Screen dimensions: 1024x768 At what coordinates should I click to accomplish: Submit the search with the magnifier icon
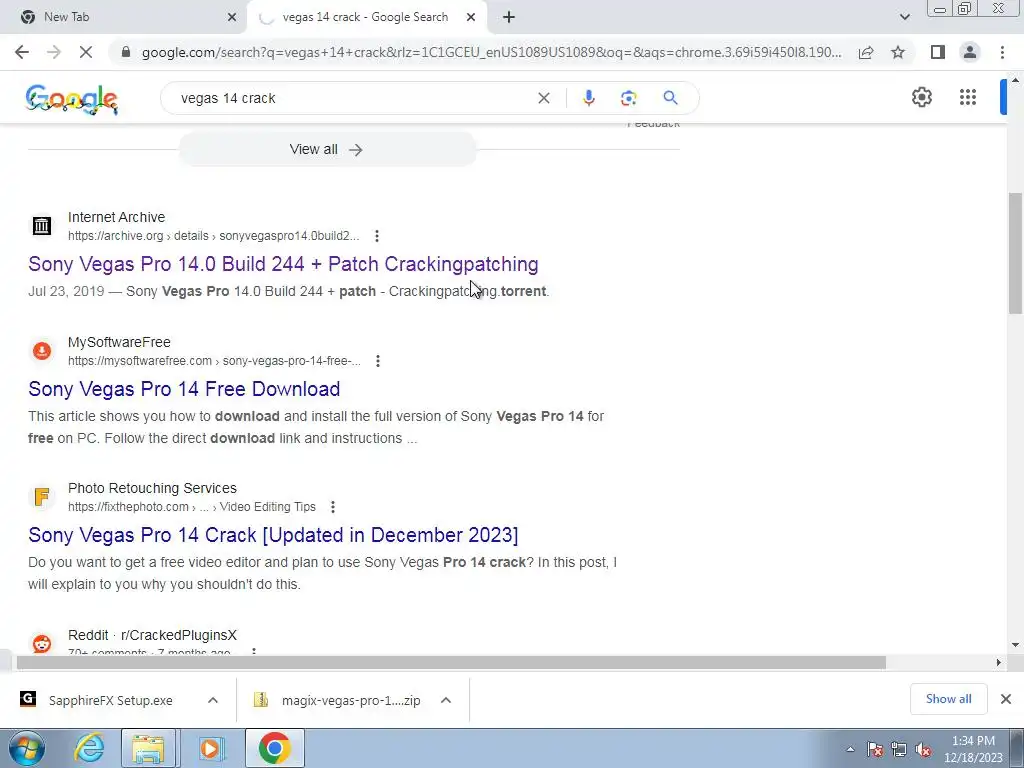(670, 98)
